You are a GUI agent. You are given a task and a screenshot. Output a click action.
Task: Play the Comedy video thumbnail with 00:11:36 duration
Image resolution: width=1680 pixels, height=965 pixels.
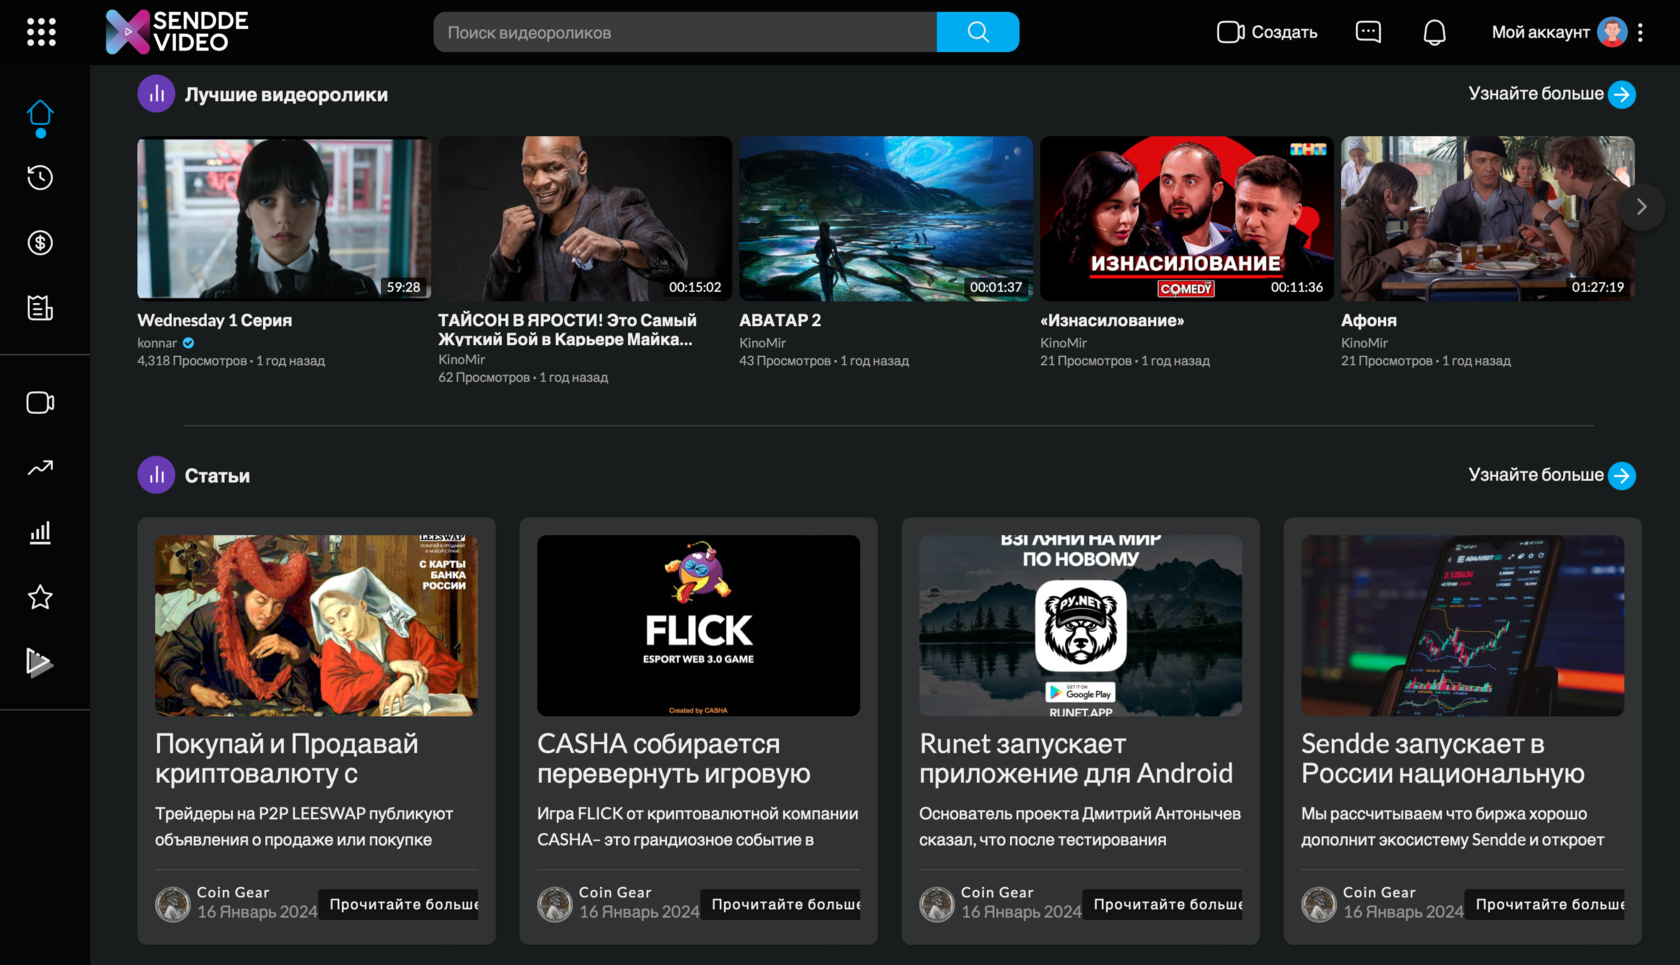click(1187, 218)
